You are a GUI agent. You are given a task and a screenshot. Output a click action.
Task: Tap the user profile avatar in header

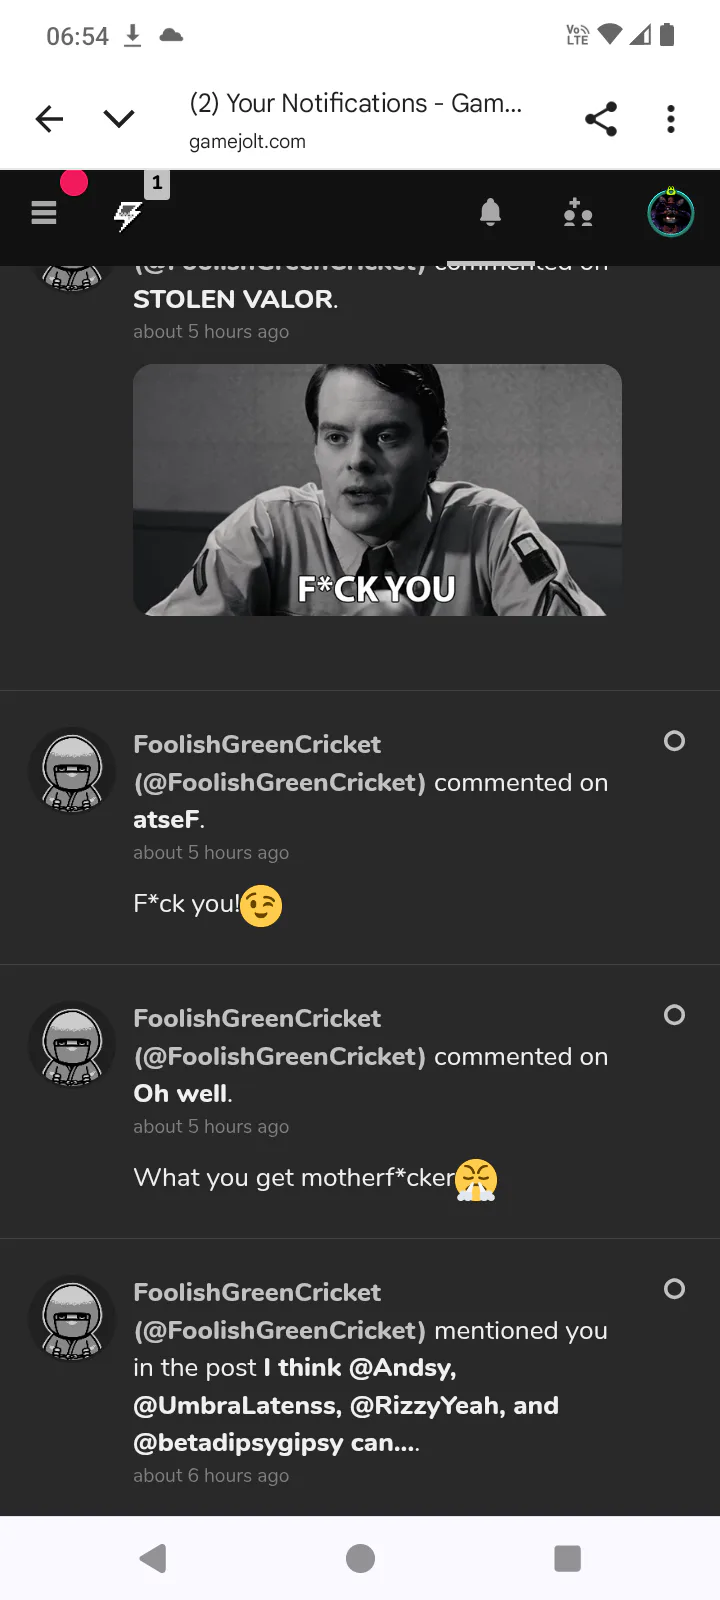tap(670, 213)
